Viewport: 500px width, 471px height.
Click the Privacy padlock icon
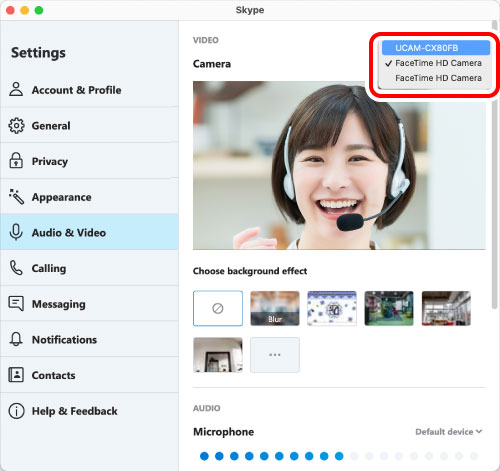(16, 161)
